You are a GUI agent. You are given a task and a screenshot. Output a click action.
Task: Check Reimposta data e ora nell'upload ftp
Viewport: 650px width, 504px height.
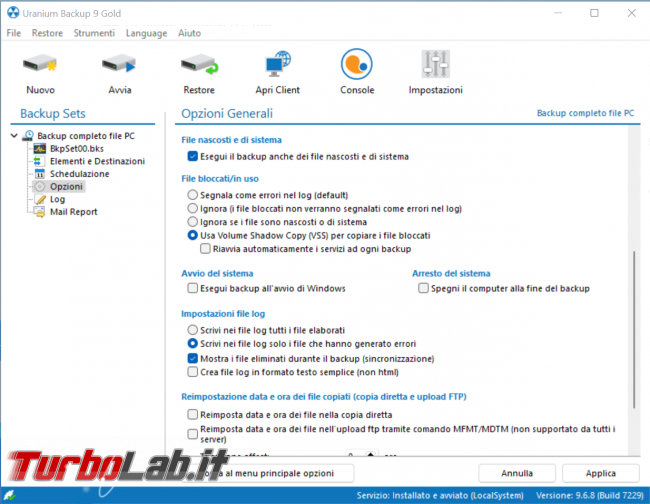coord(192,434)
